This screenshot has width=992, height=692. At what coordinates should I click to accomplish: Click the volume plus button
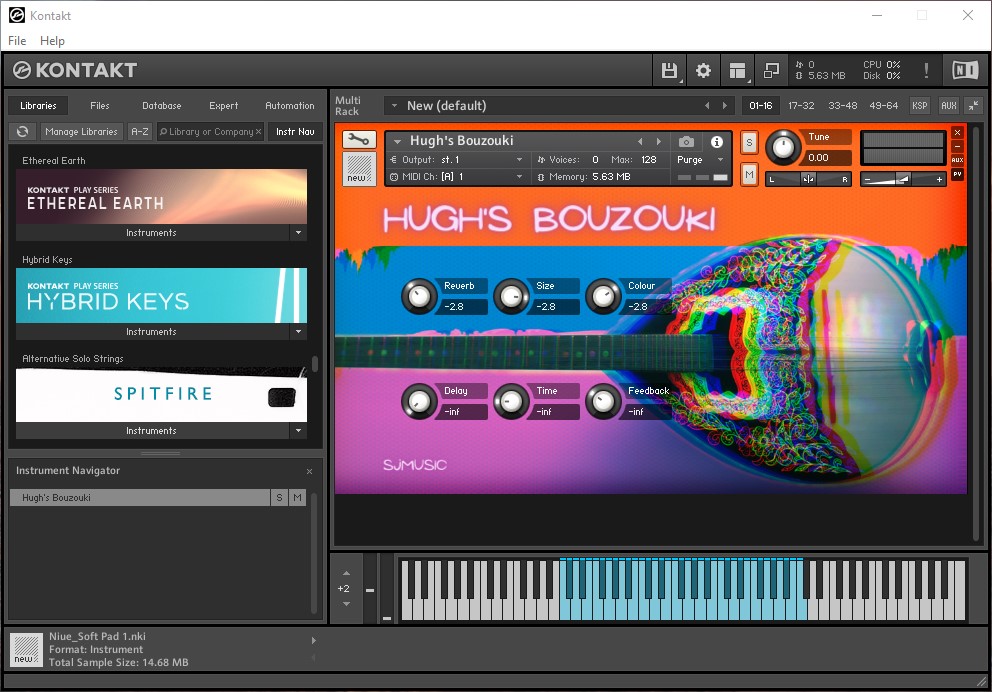tap(939, 180)
